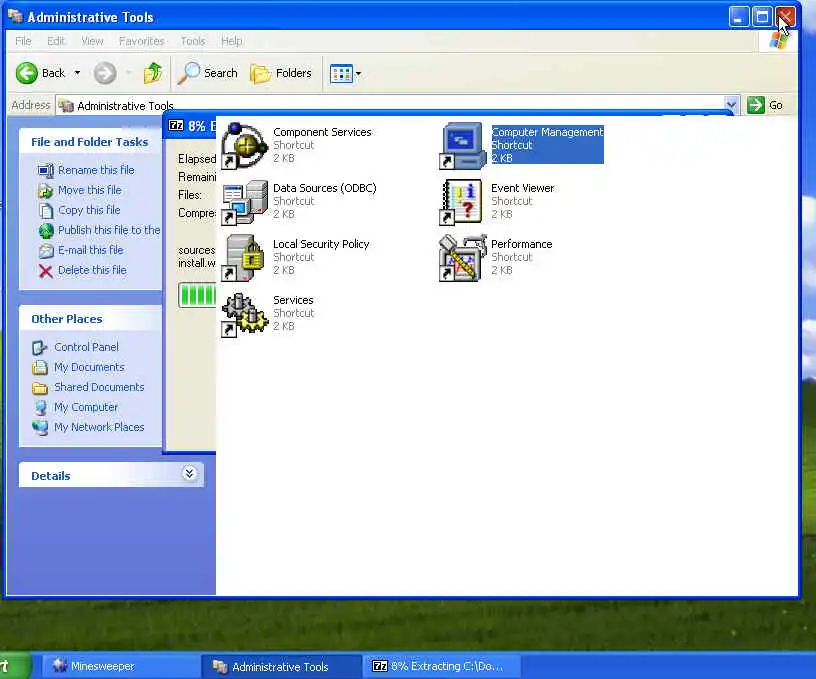The width and height of the screenshot is (816, 679).
Task: Click the Start button
Action: [x=15, y=666]
